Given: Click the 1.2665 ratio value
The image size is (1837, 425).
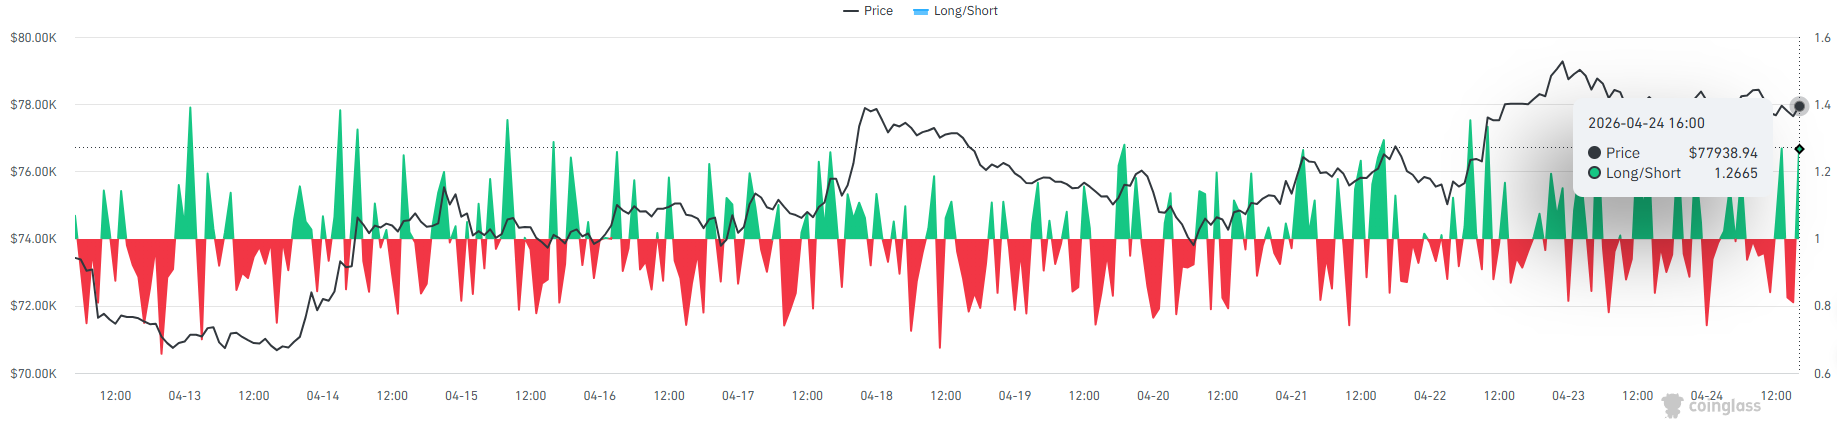Looking at the screenshot, I should (x=1736, y=173).
